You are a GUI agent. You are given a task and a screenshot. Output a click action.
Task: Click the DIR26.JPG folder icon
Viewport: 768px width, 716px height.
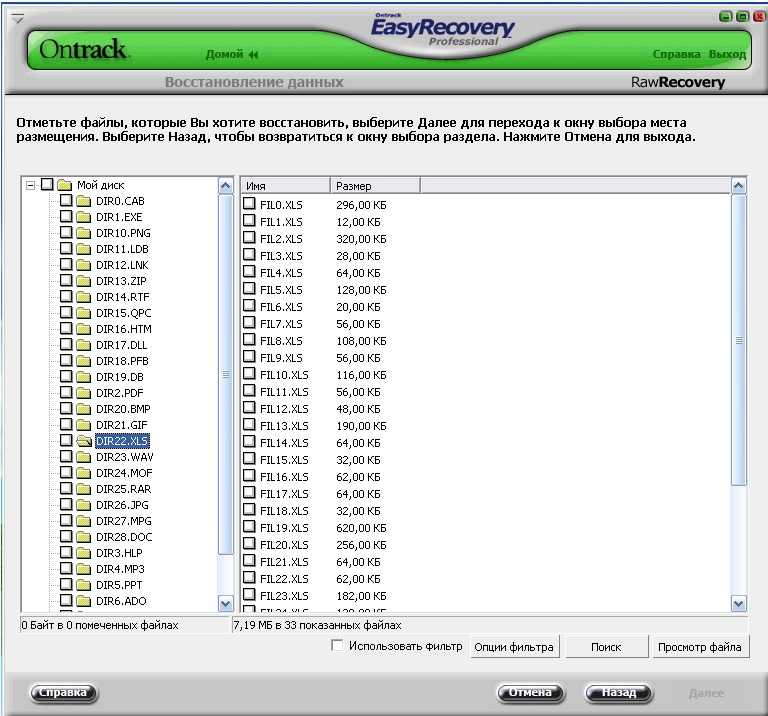point(84,505)
